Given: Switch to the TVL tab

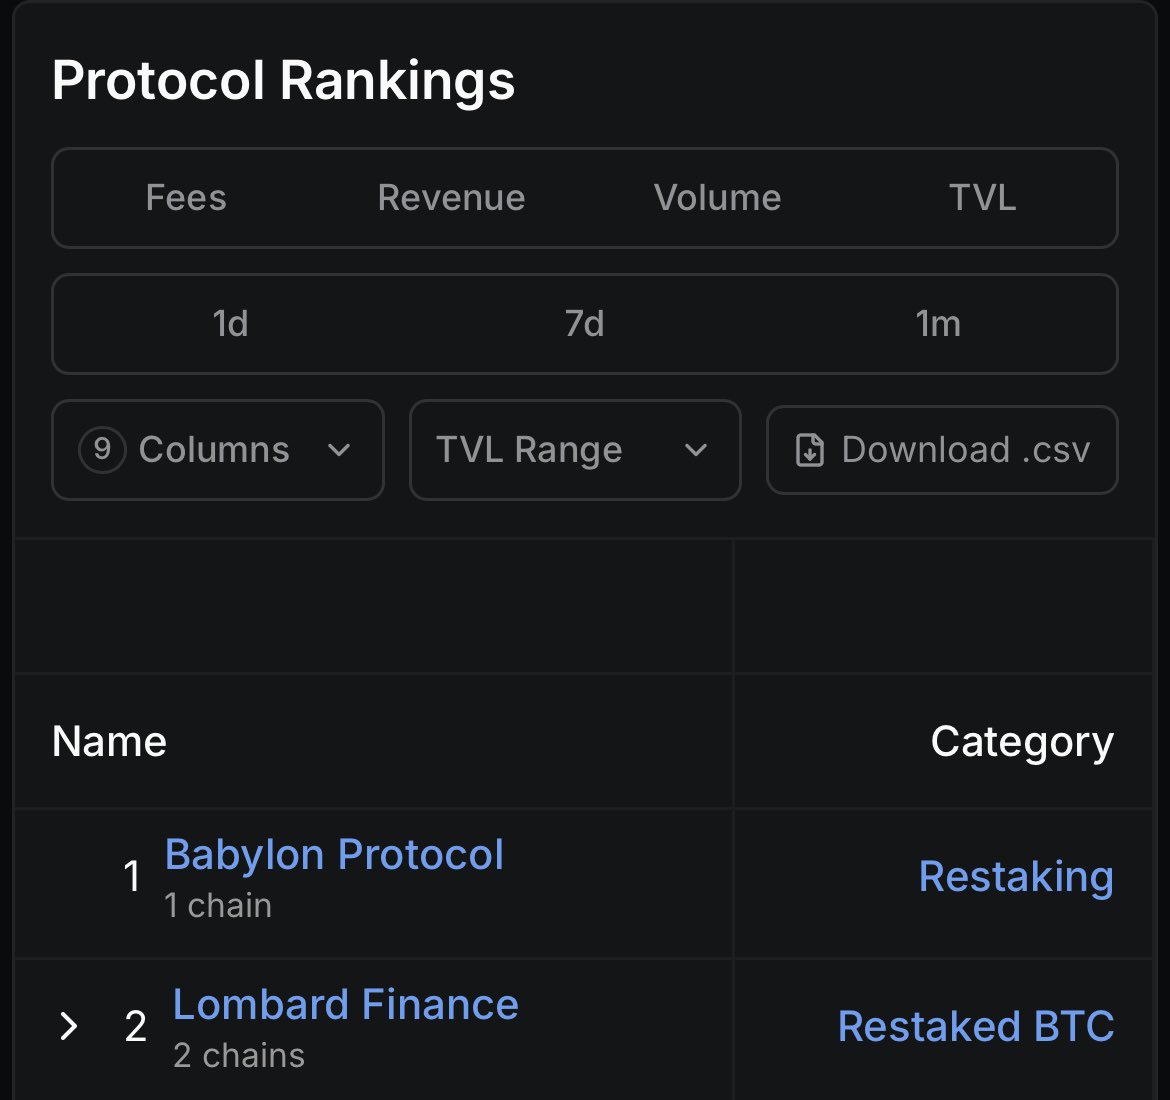Looking at the screenshot, I should coord(982,198).
